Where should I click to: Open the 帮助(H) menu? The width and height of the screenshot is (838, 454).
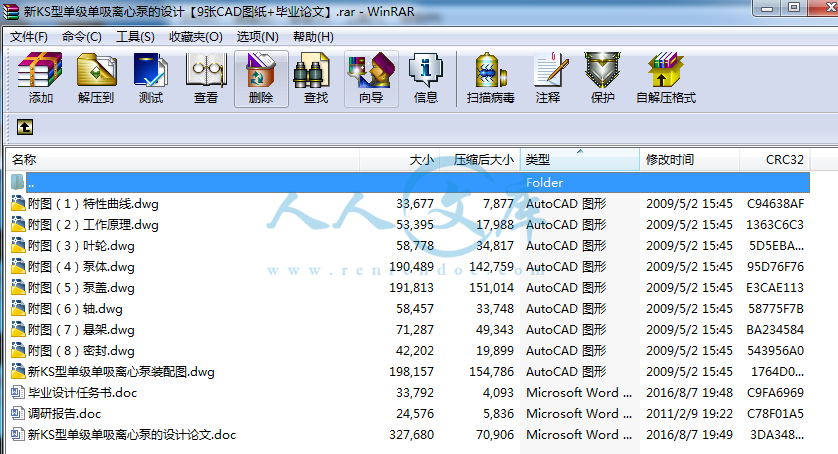pyautogui.click(x=313, y=36)
